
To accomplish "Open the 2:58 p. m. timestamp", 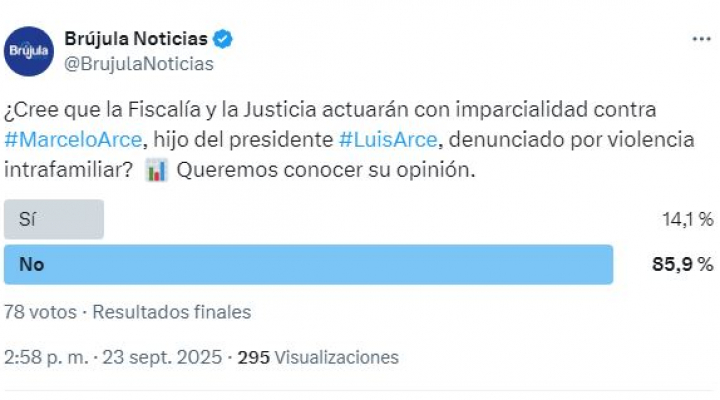I will click(46, 357).
